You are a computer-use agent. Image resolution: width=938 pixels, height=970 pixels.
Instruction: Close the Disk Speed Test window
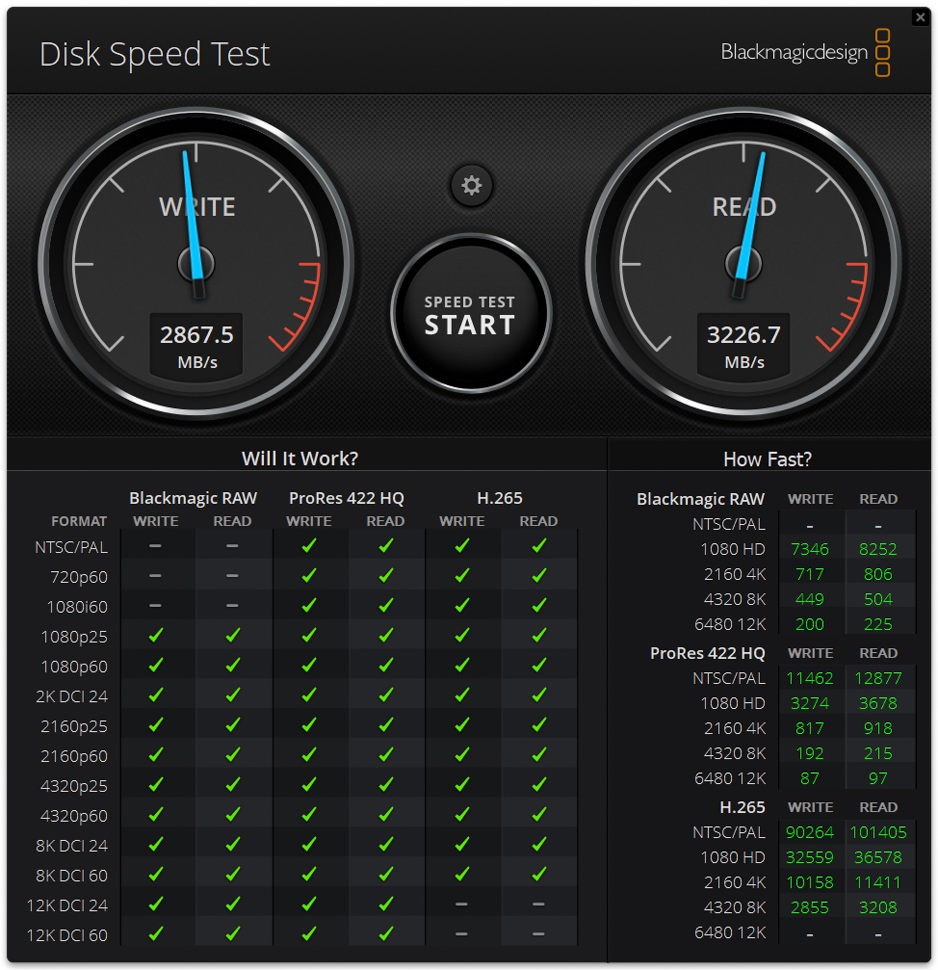pos(920,18)
